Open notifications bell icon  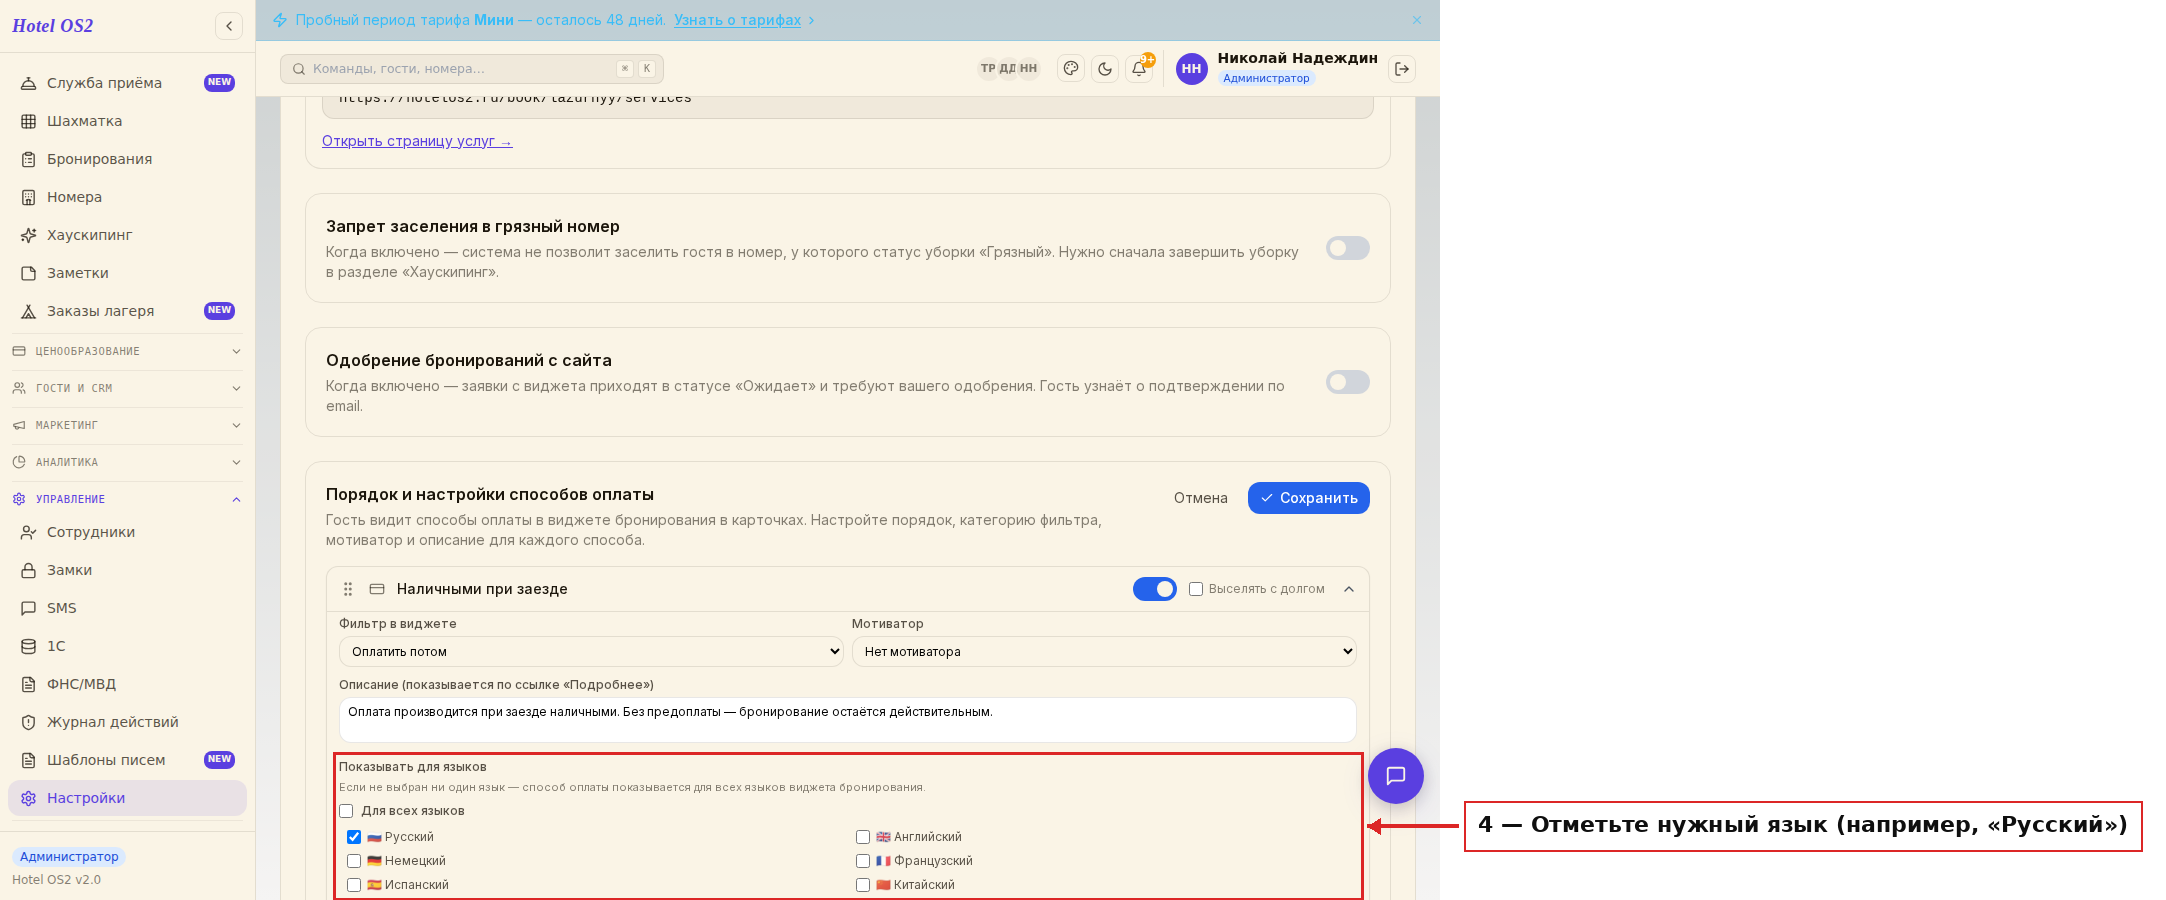tap(1139, 69)
